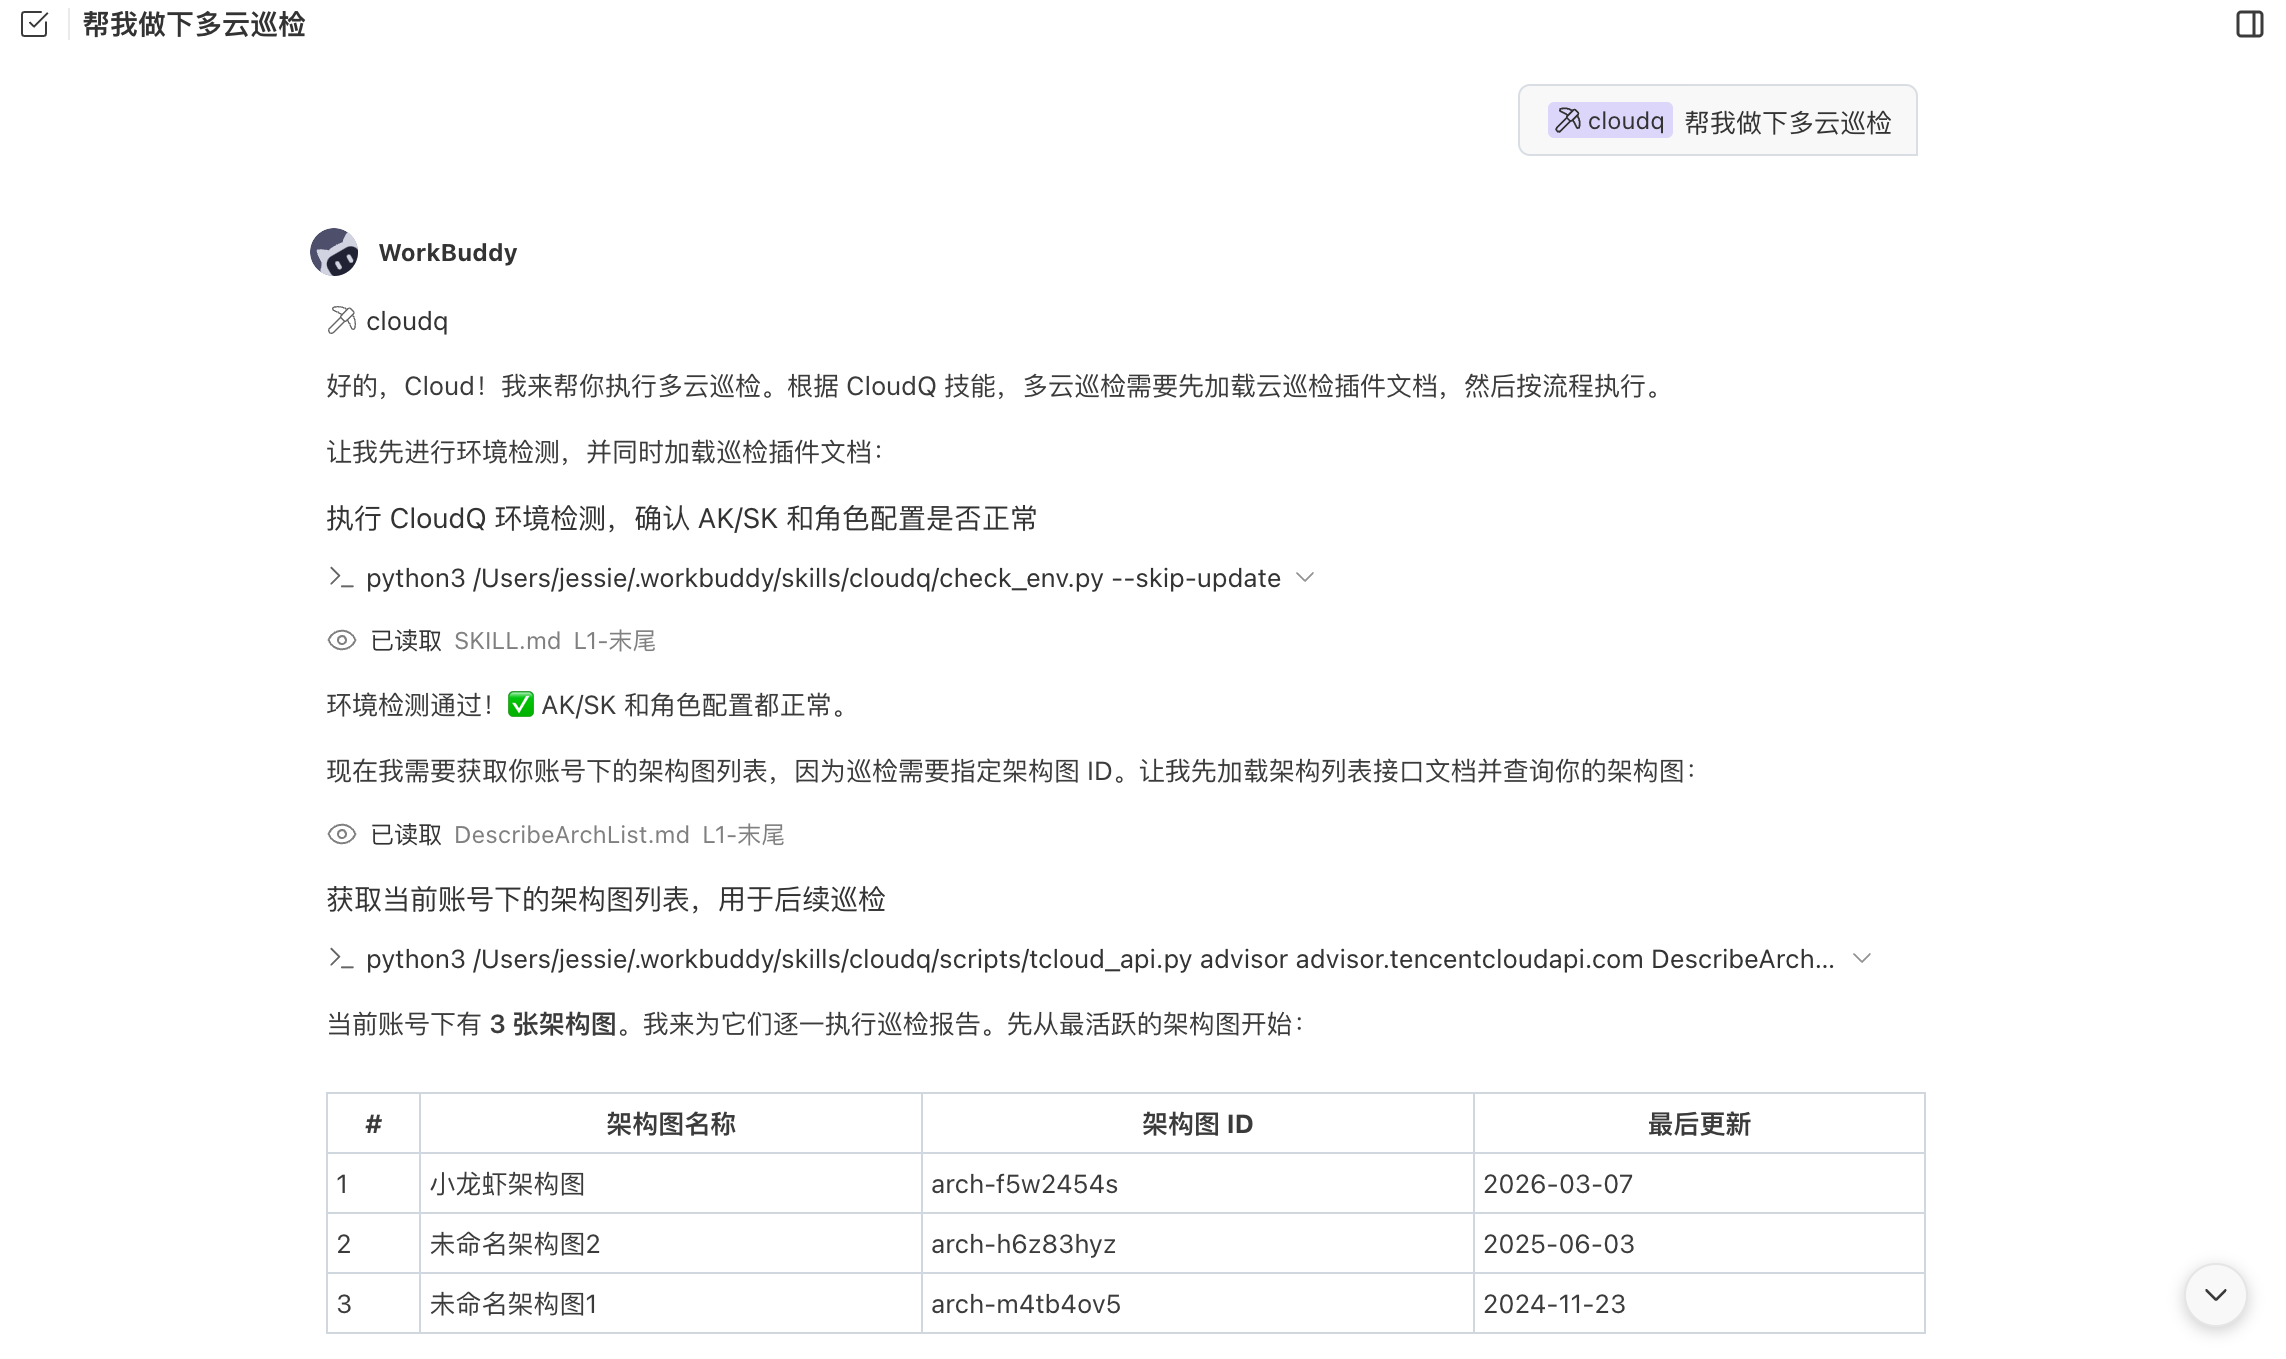Expand the check_env.py command output chevron
Viewport: 2286px width, 1359px height.
(1305, 577)
